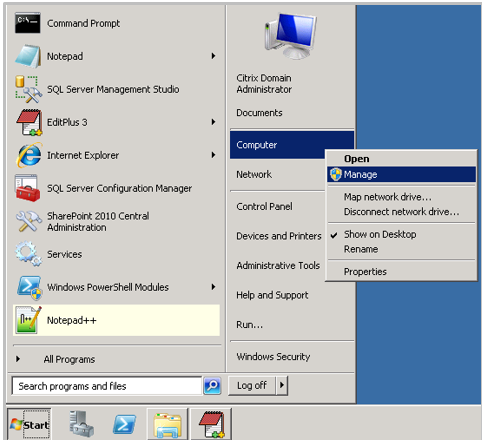
Task: Click the search magnifier button
Action: (x=212, y=386)
